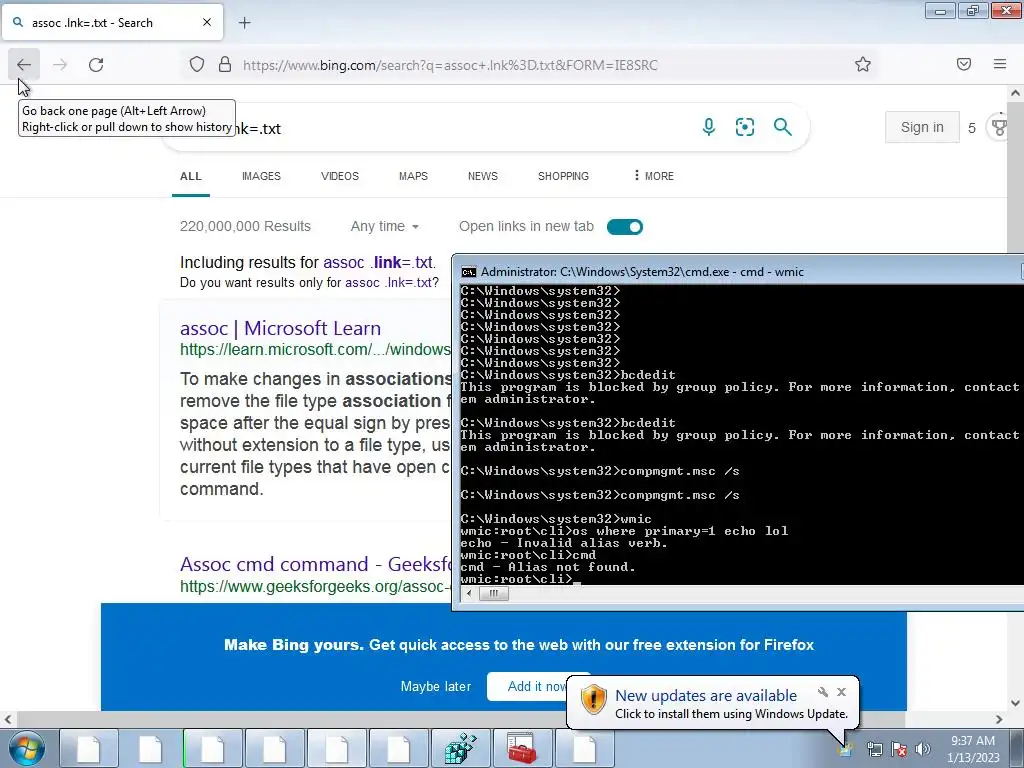Open the Save to Pocket icon

coord(964,64)
